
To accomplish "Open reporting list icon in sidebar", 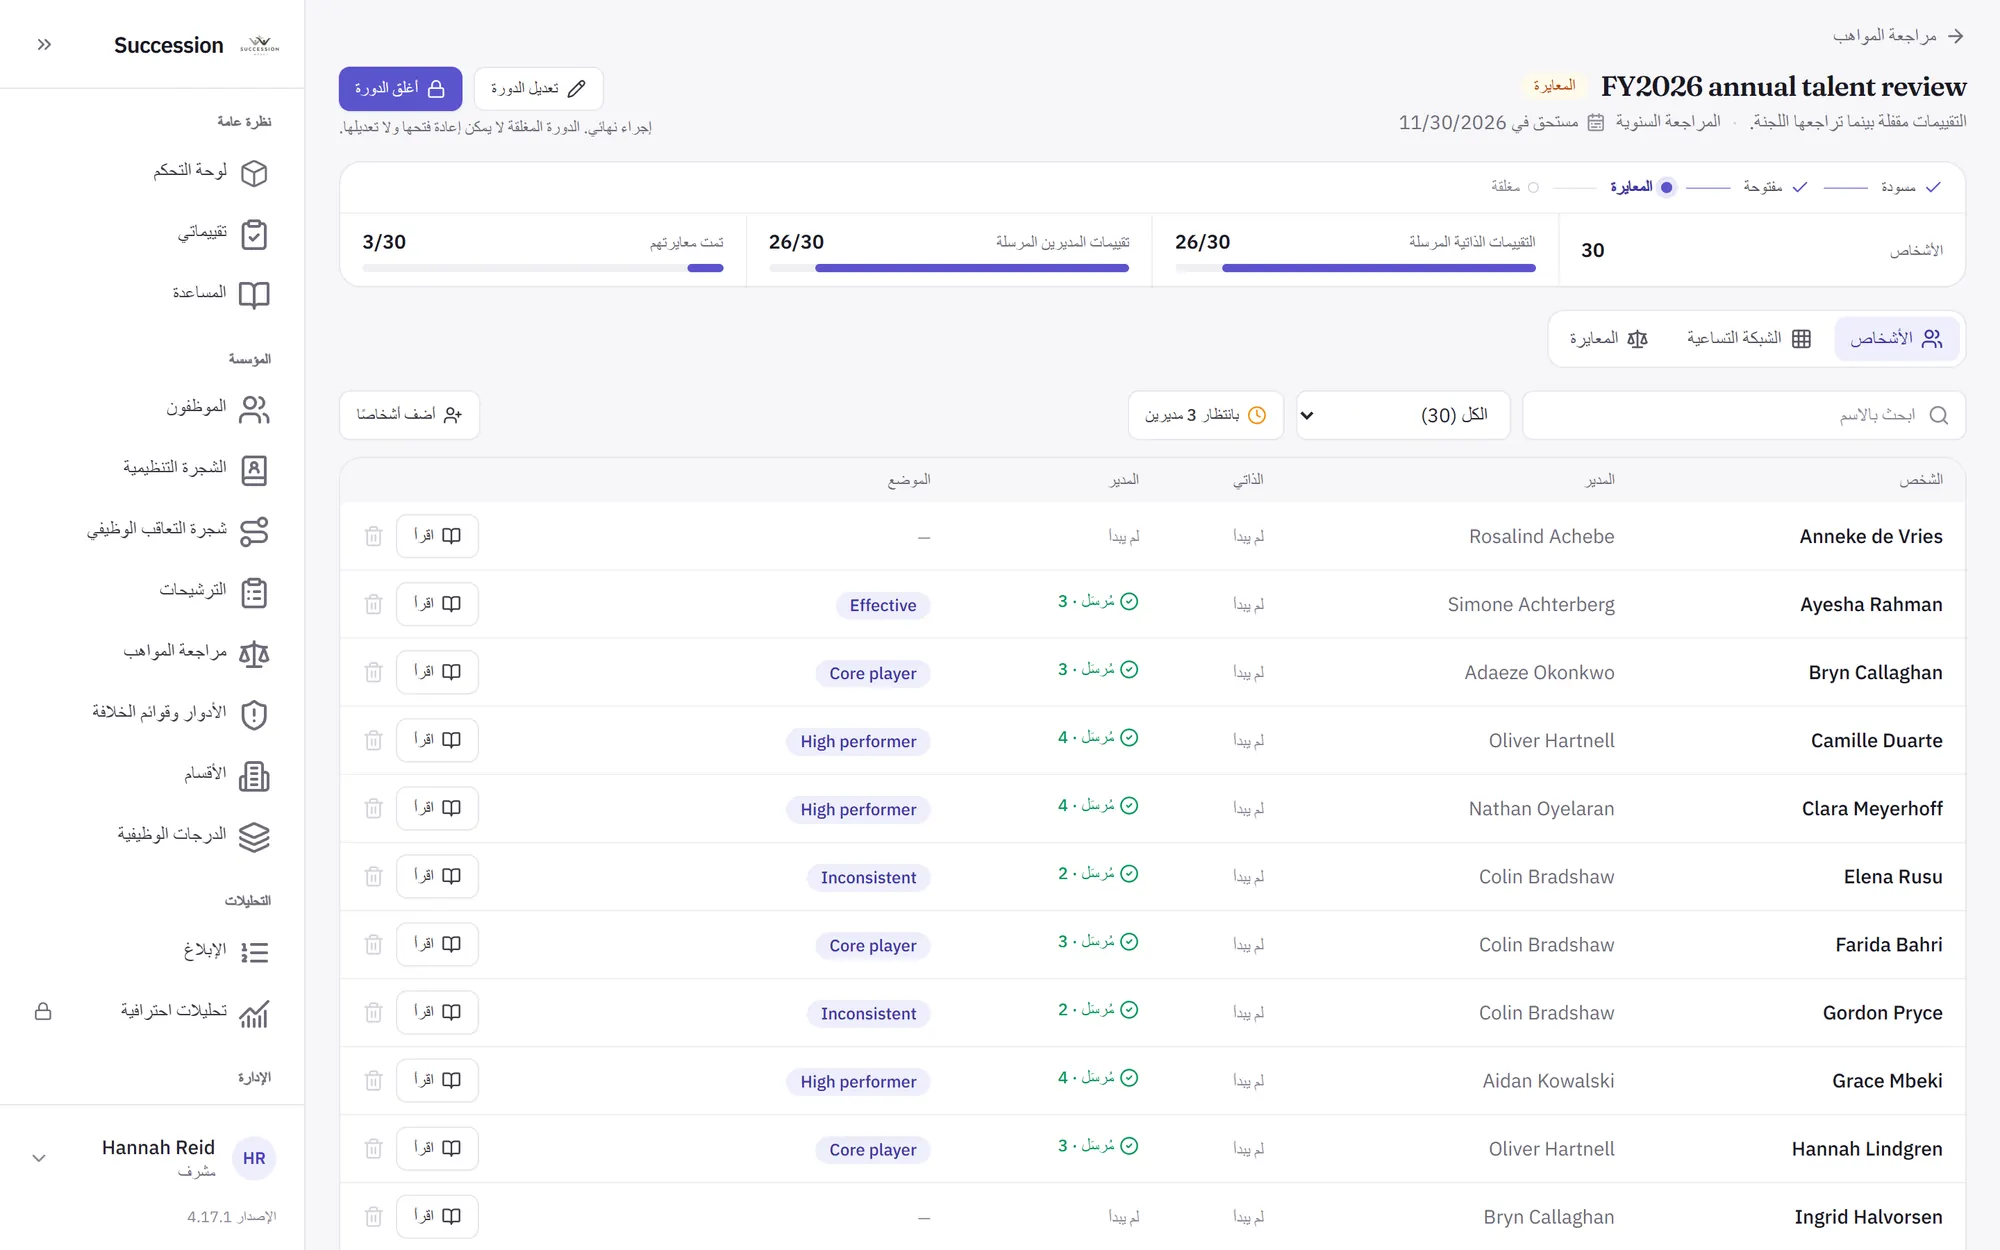I will click(254, 952).
